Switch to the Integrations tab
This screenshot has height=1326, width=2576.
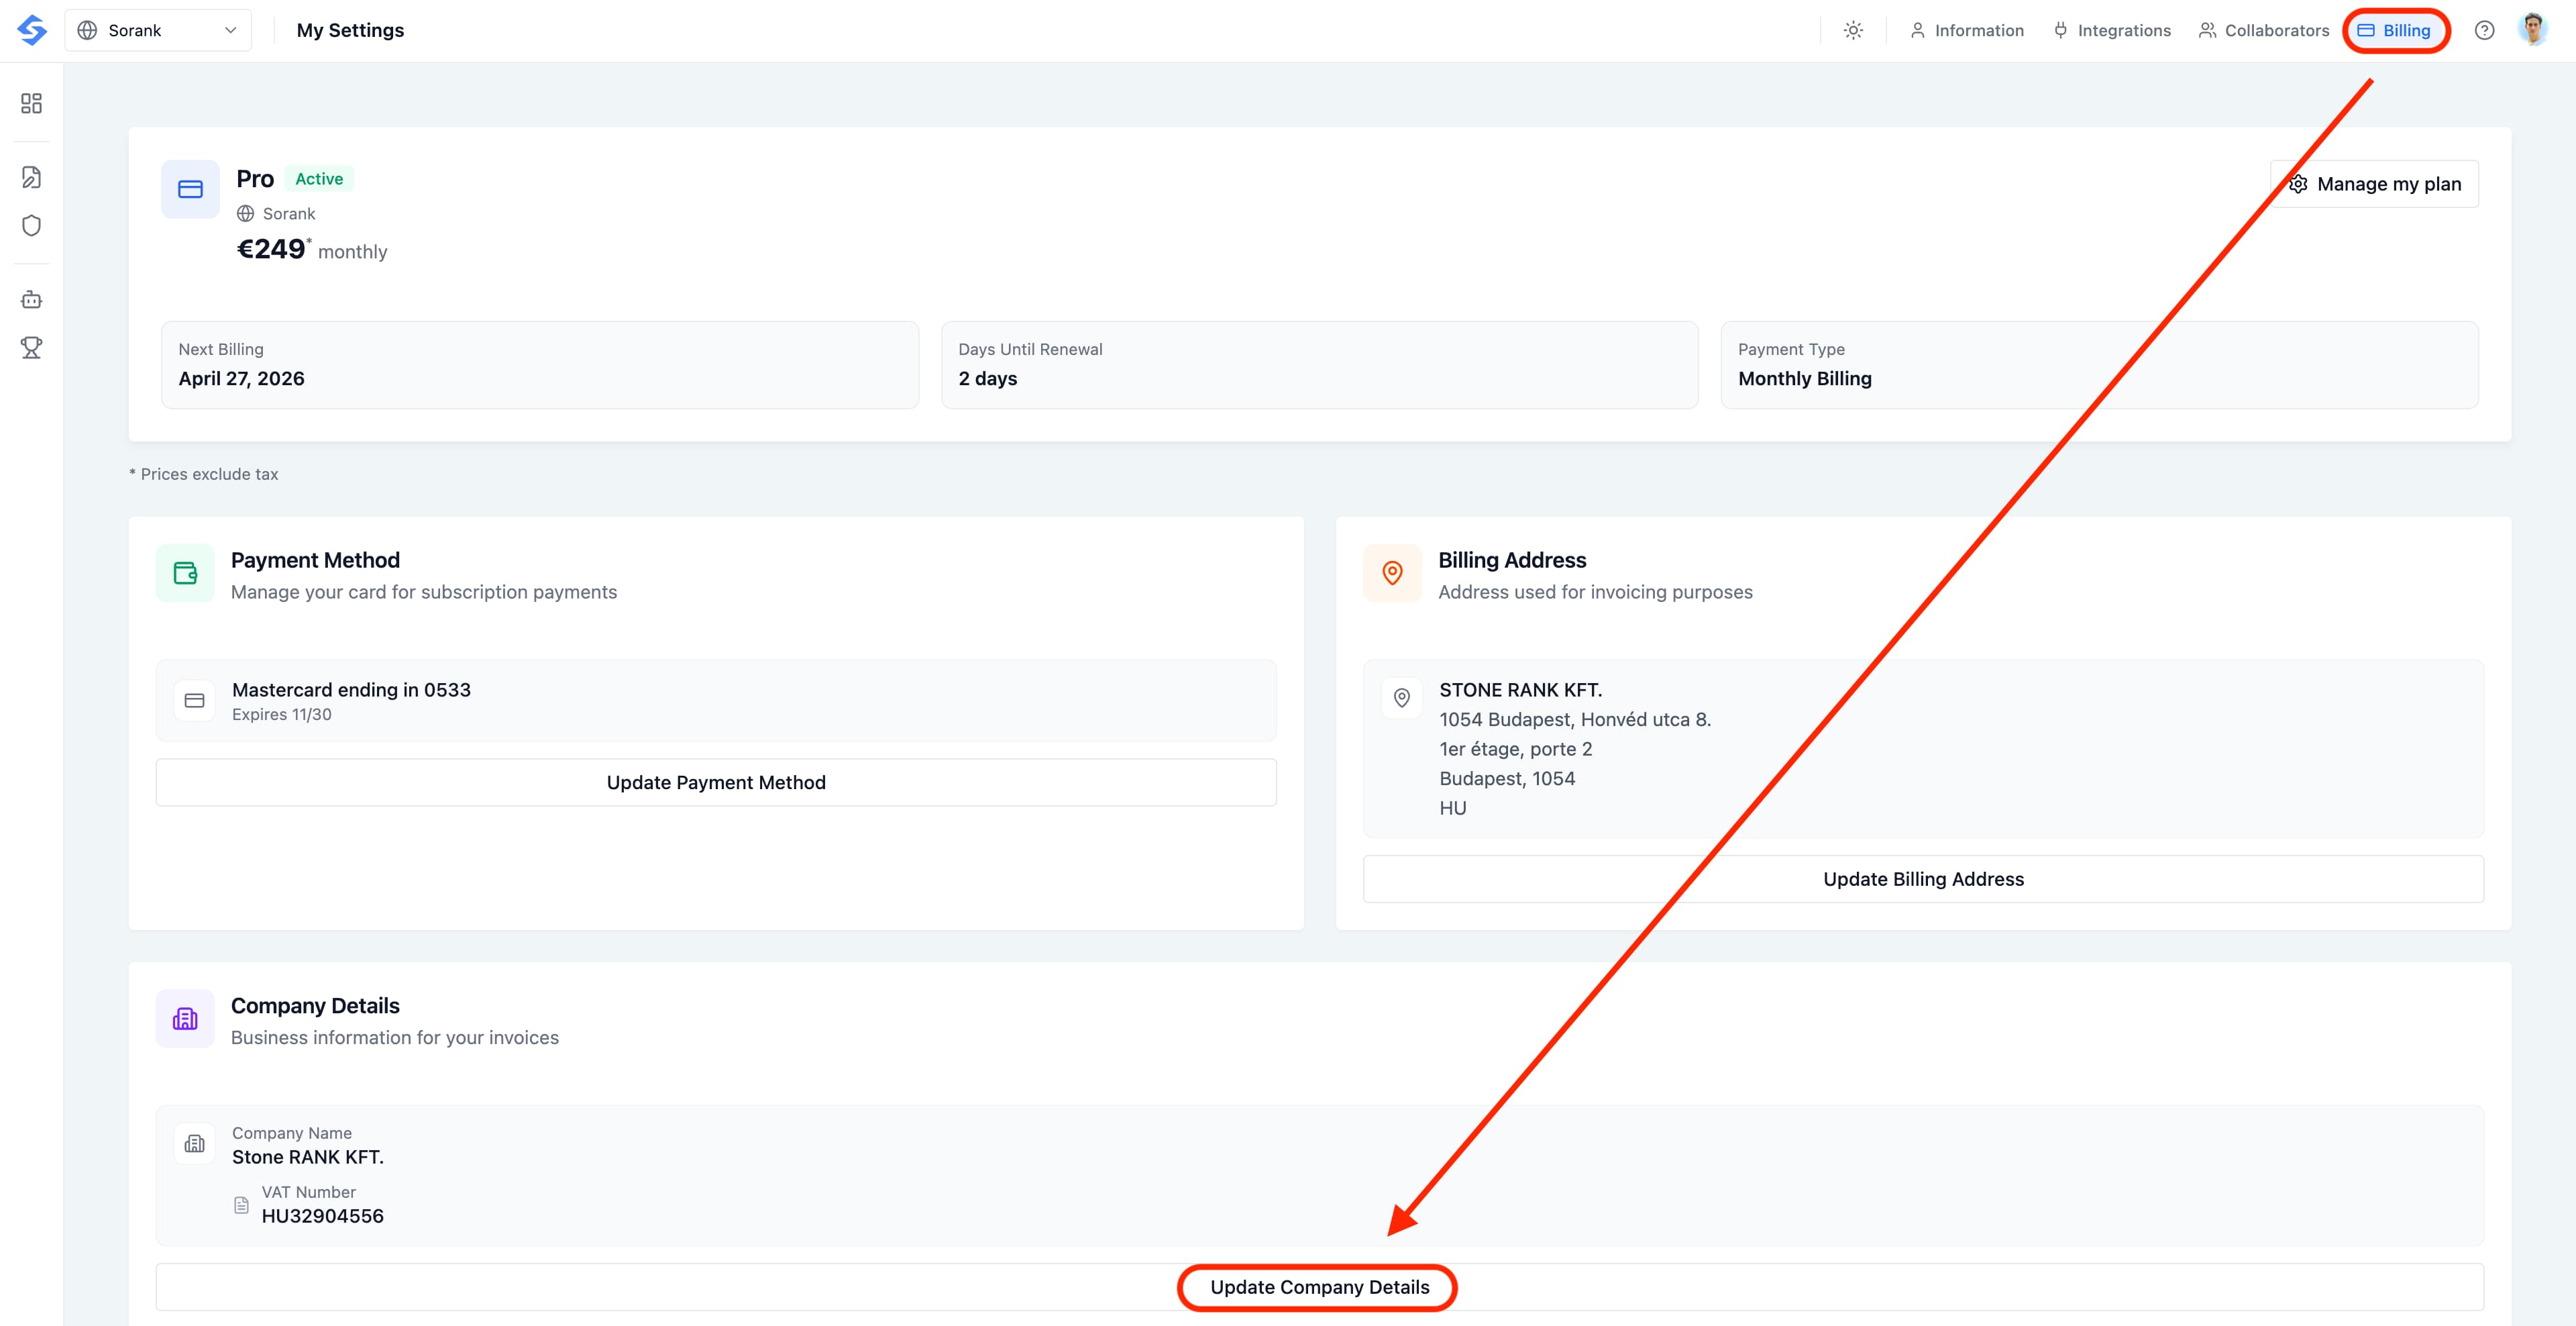[x=2112, y=30]
